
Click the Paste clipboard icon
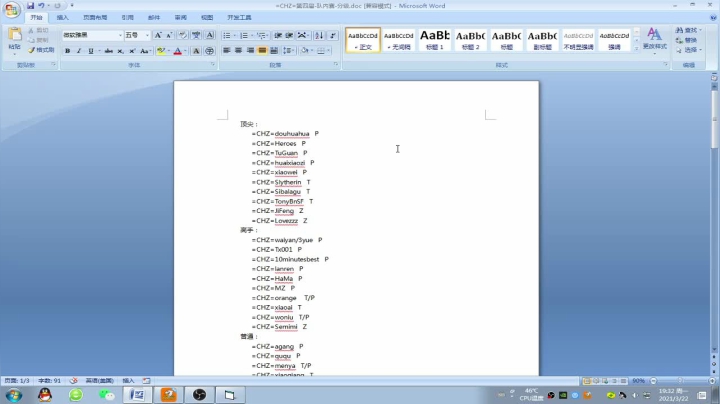(x=15, y=35)
